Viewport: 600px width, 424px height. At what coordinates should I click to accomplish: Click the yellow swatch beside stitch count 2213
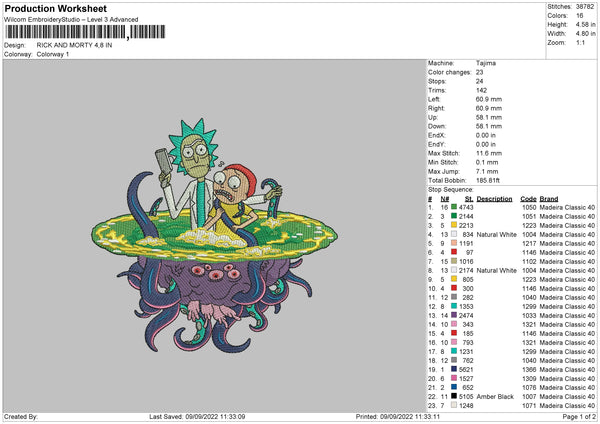tap(454, 225)
